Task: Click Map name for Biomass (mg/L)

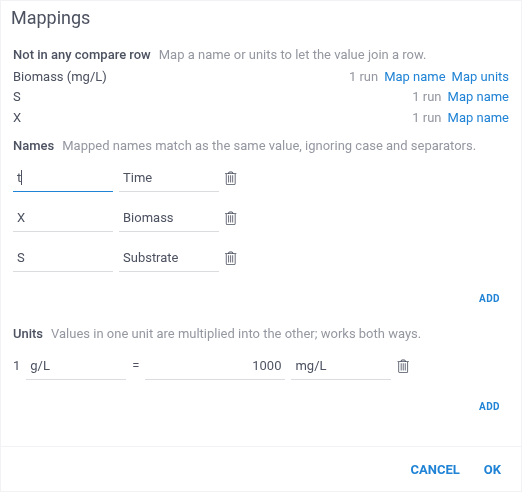Action: 415,77
